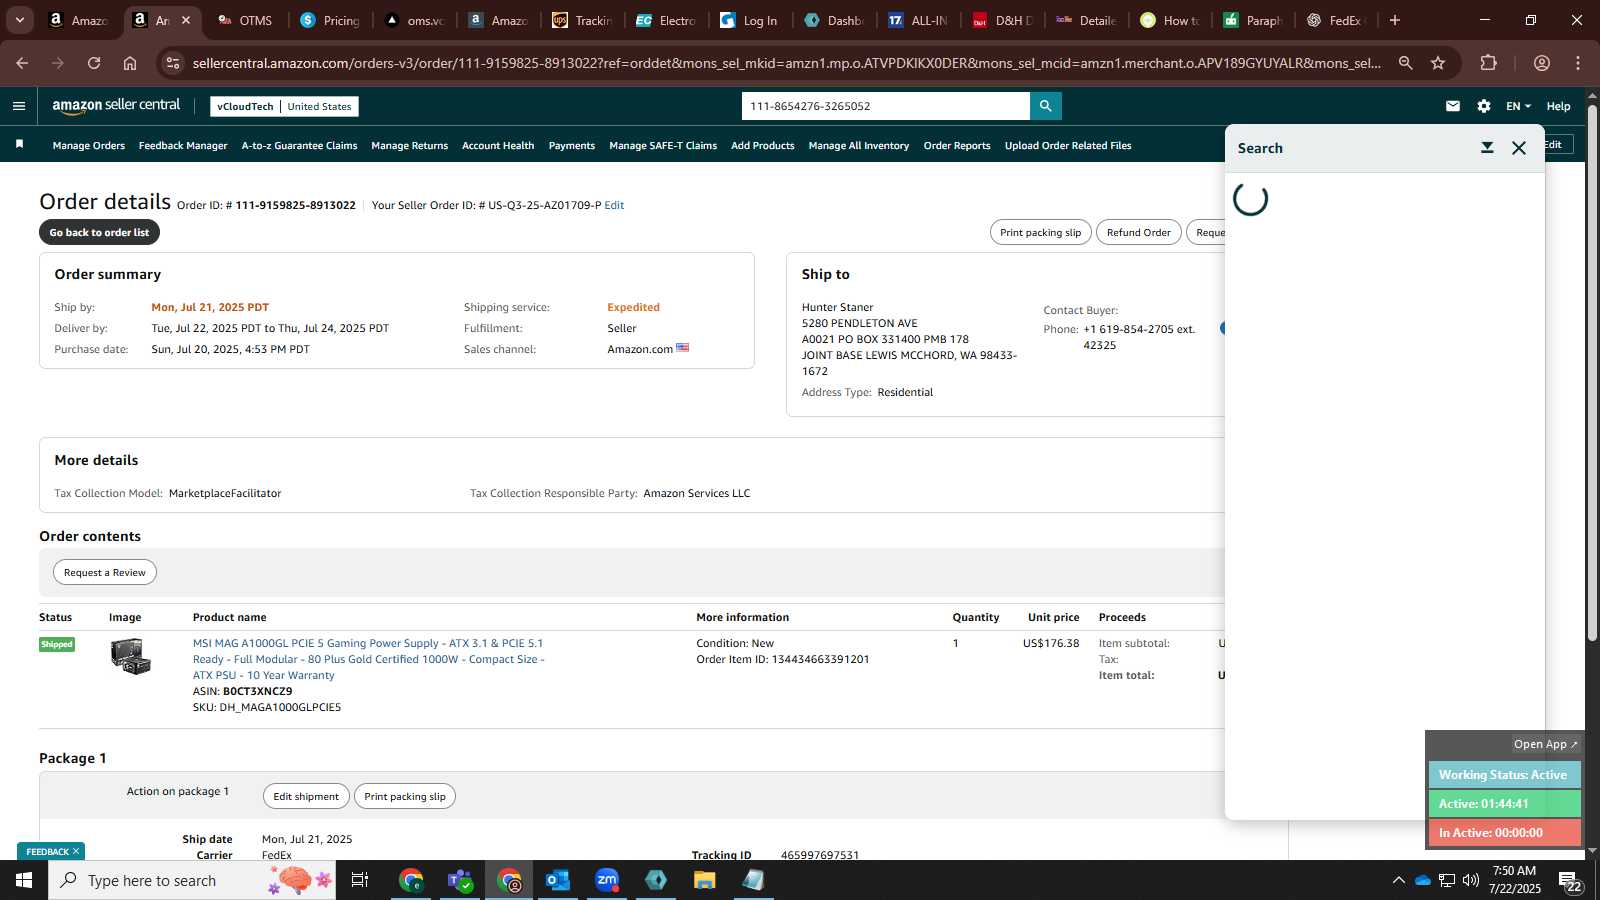Viewport: 1600px width, 900px height.
Task: Open A-to-z Guarantee Claims
Action: click(299, 146)
